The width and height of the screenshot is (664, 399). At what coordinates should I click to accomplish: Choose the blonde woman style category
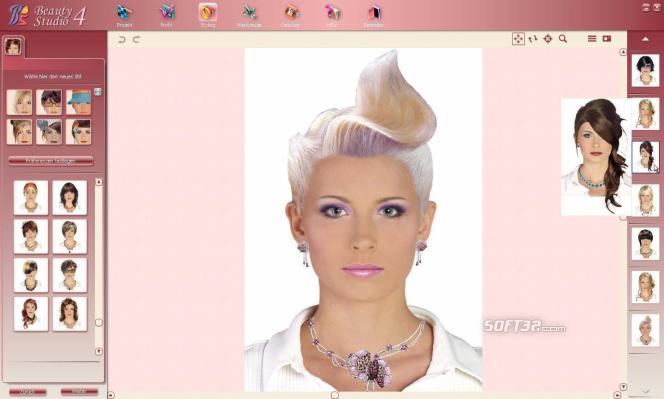(19, 102)
